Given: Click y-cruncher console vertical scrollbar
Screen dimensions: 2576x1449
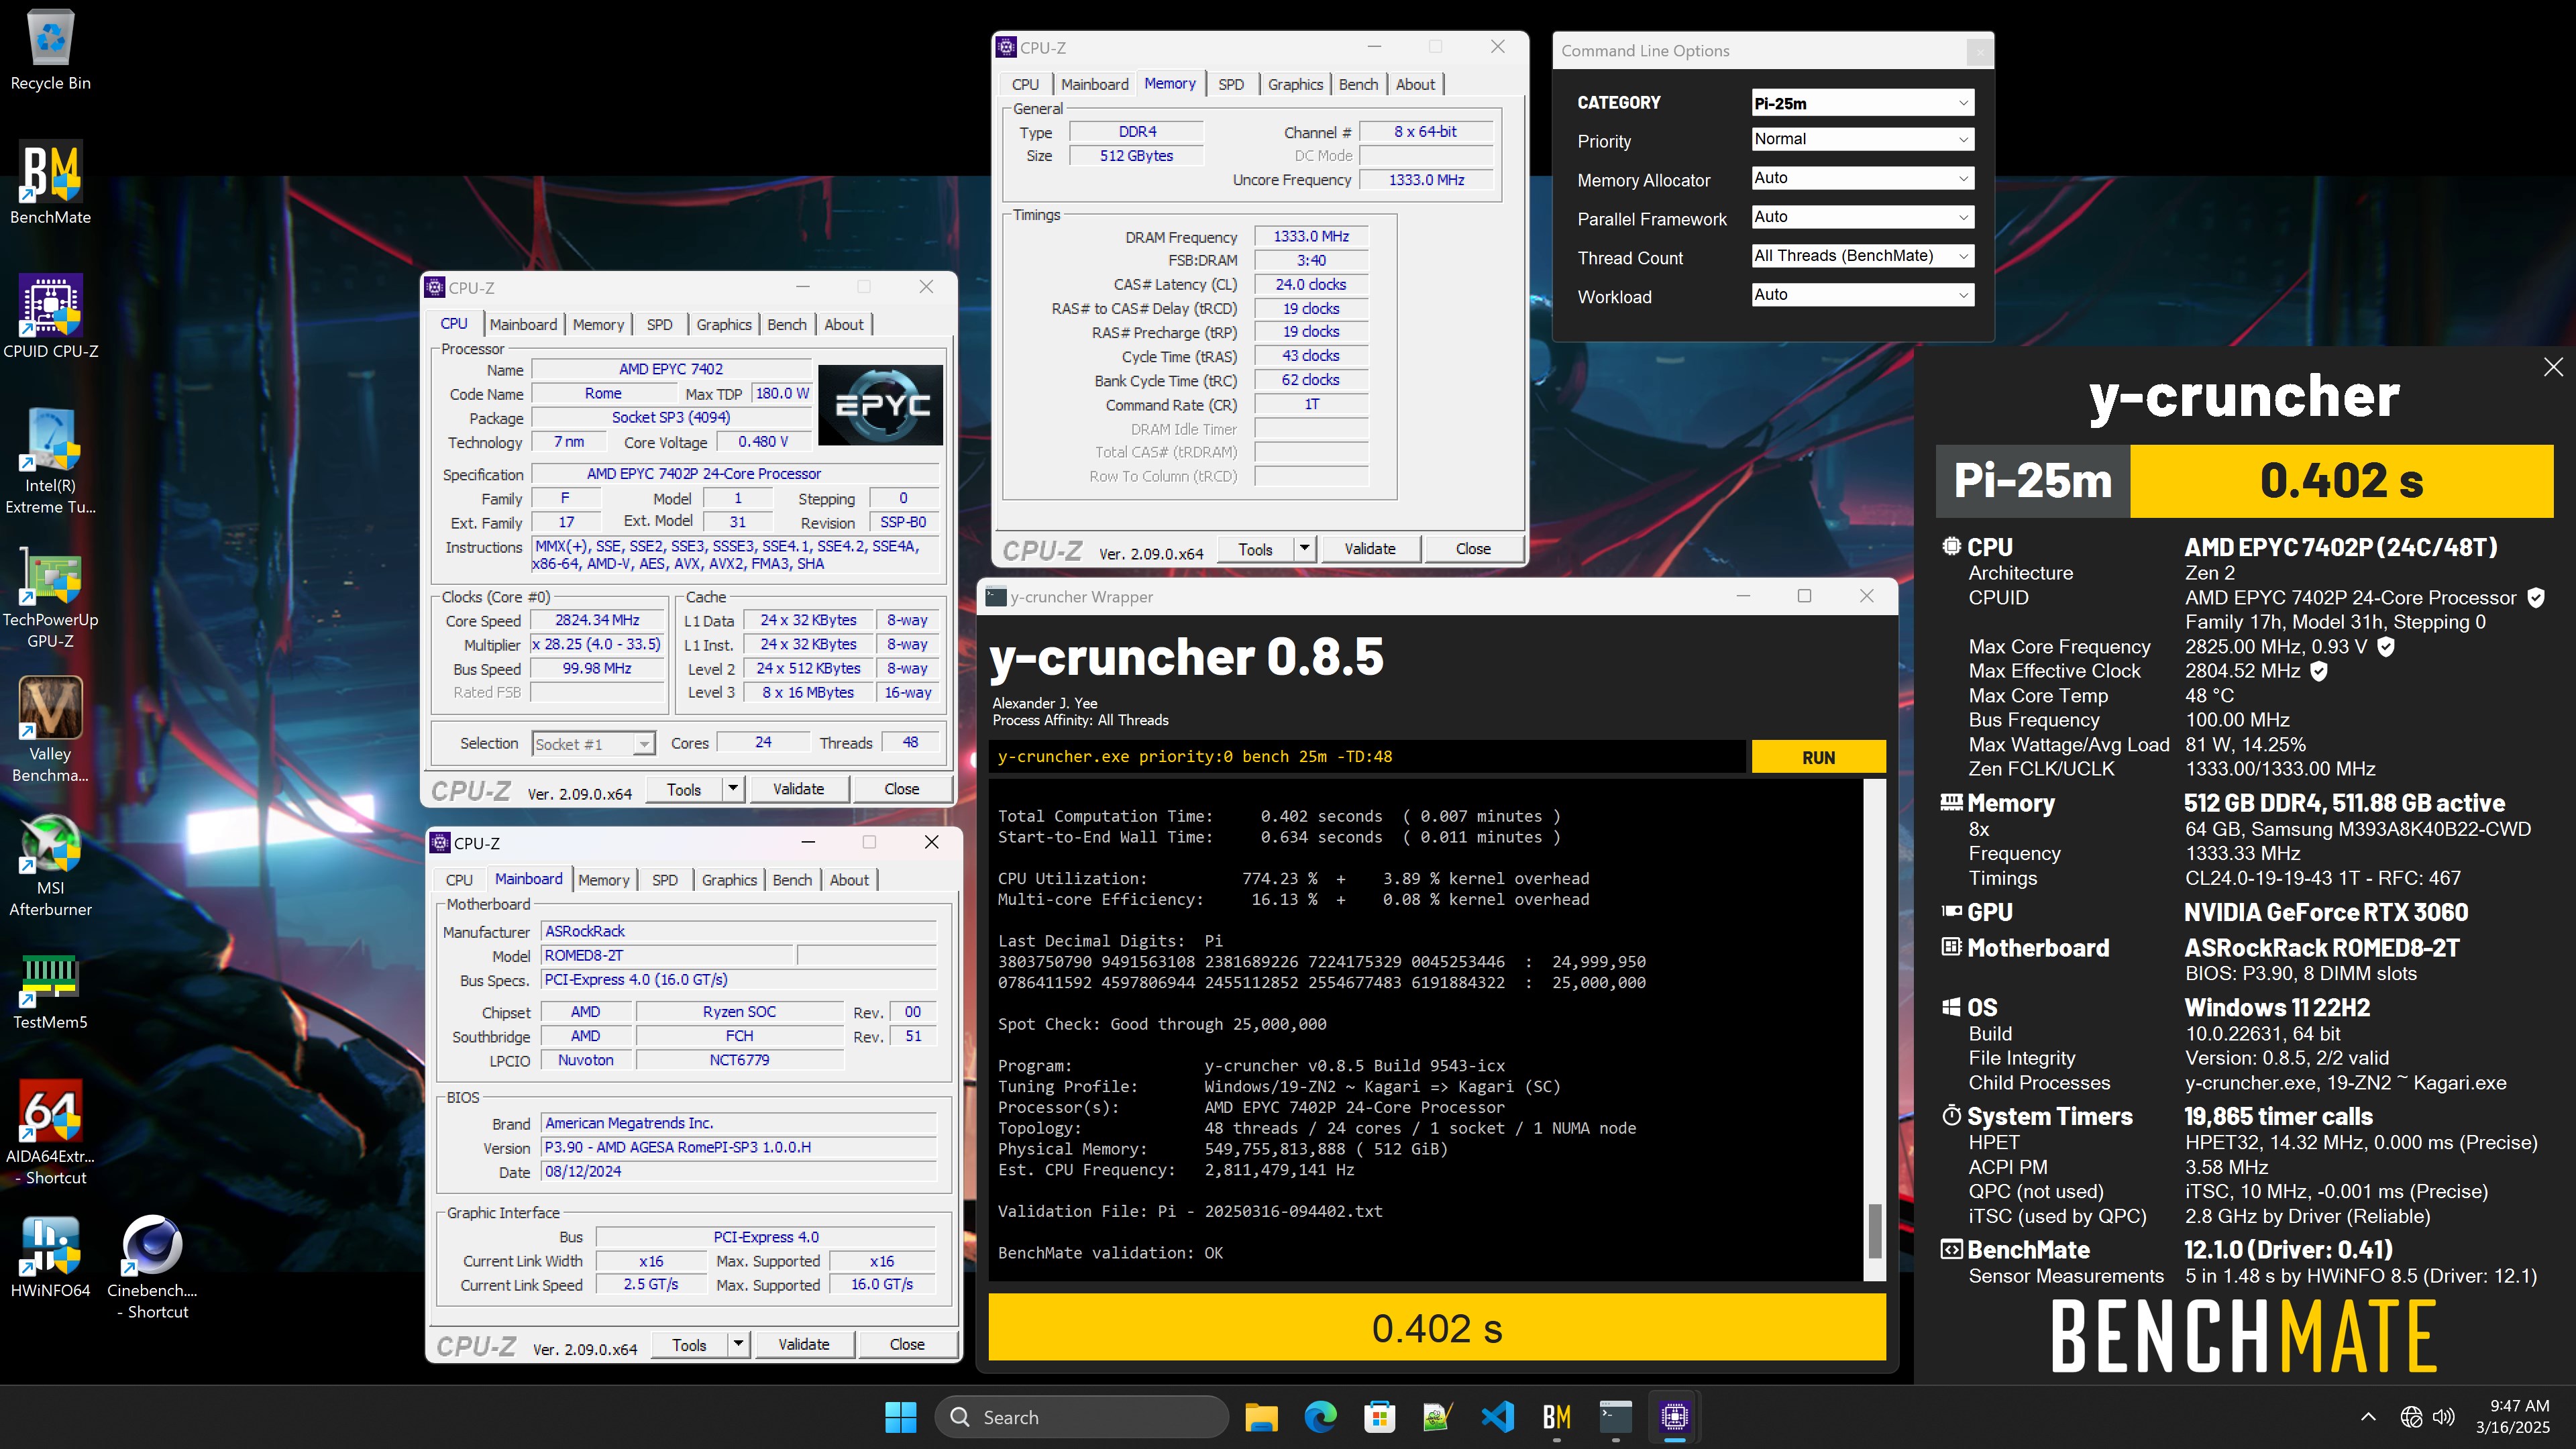Looking at the screenshot, I should [x=1874, y=1030].
